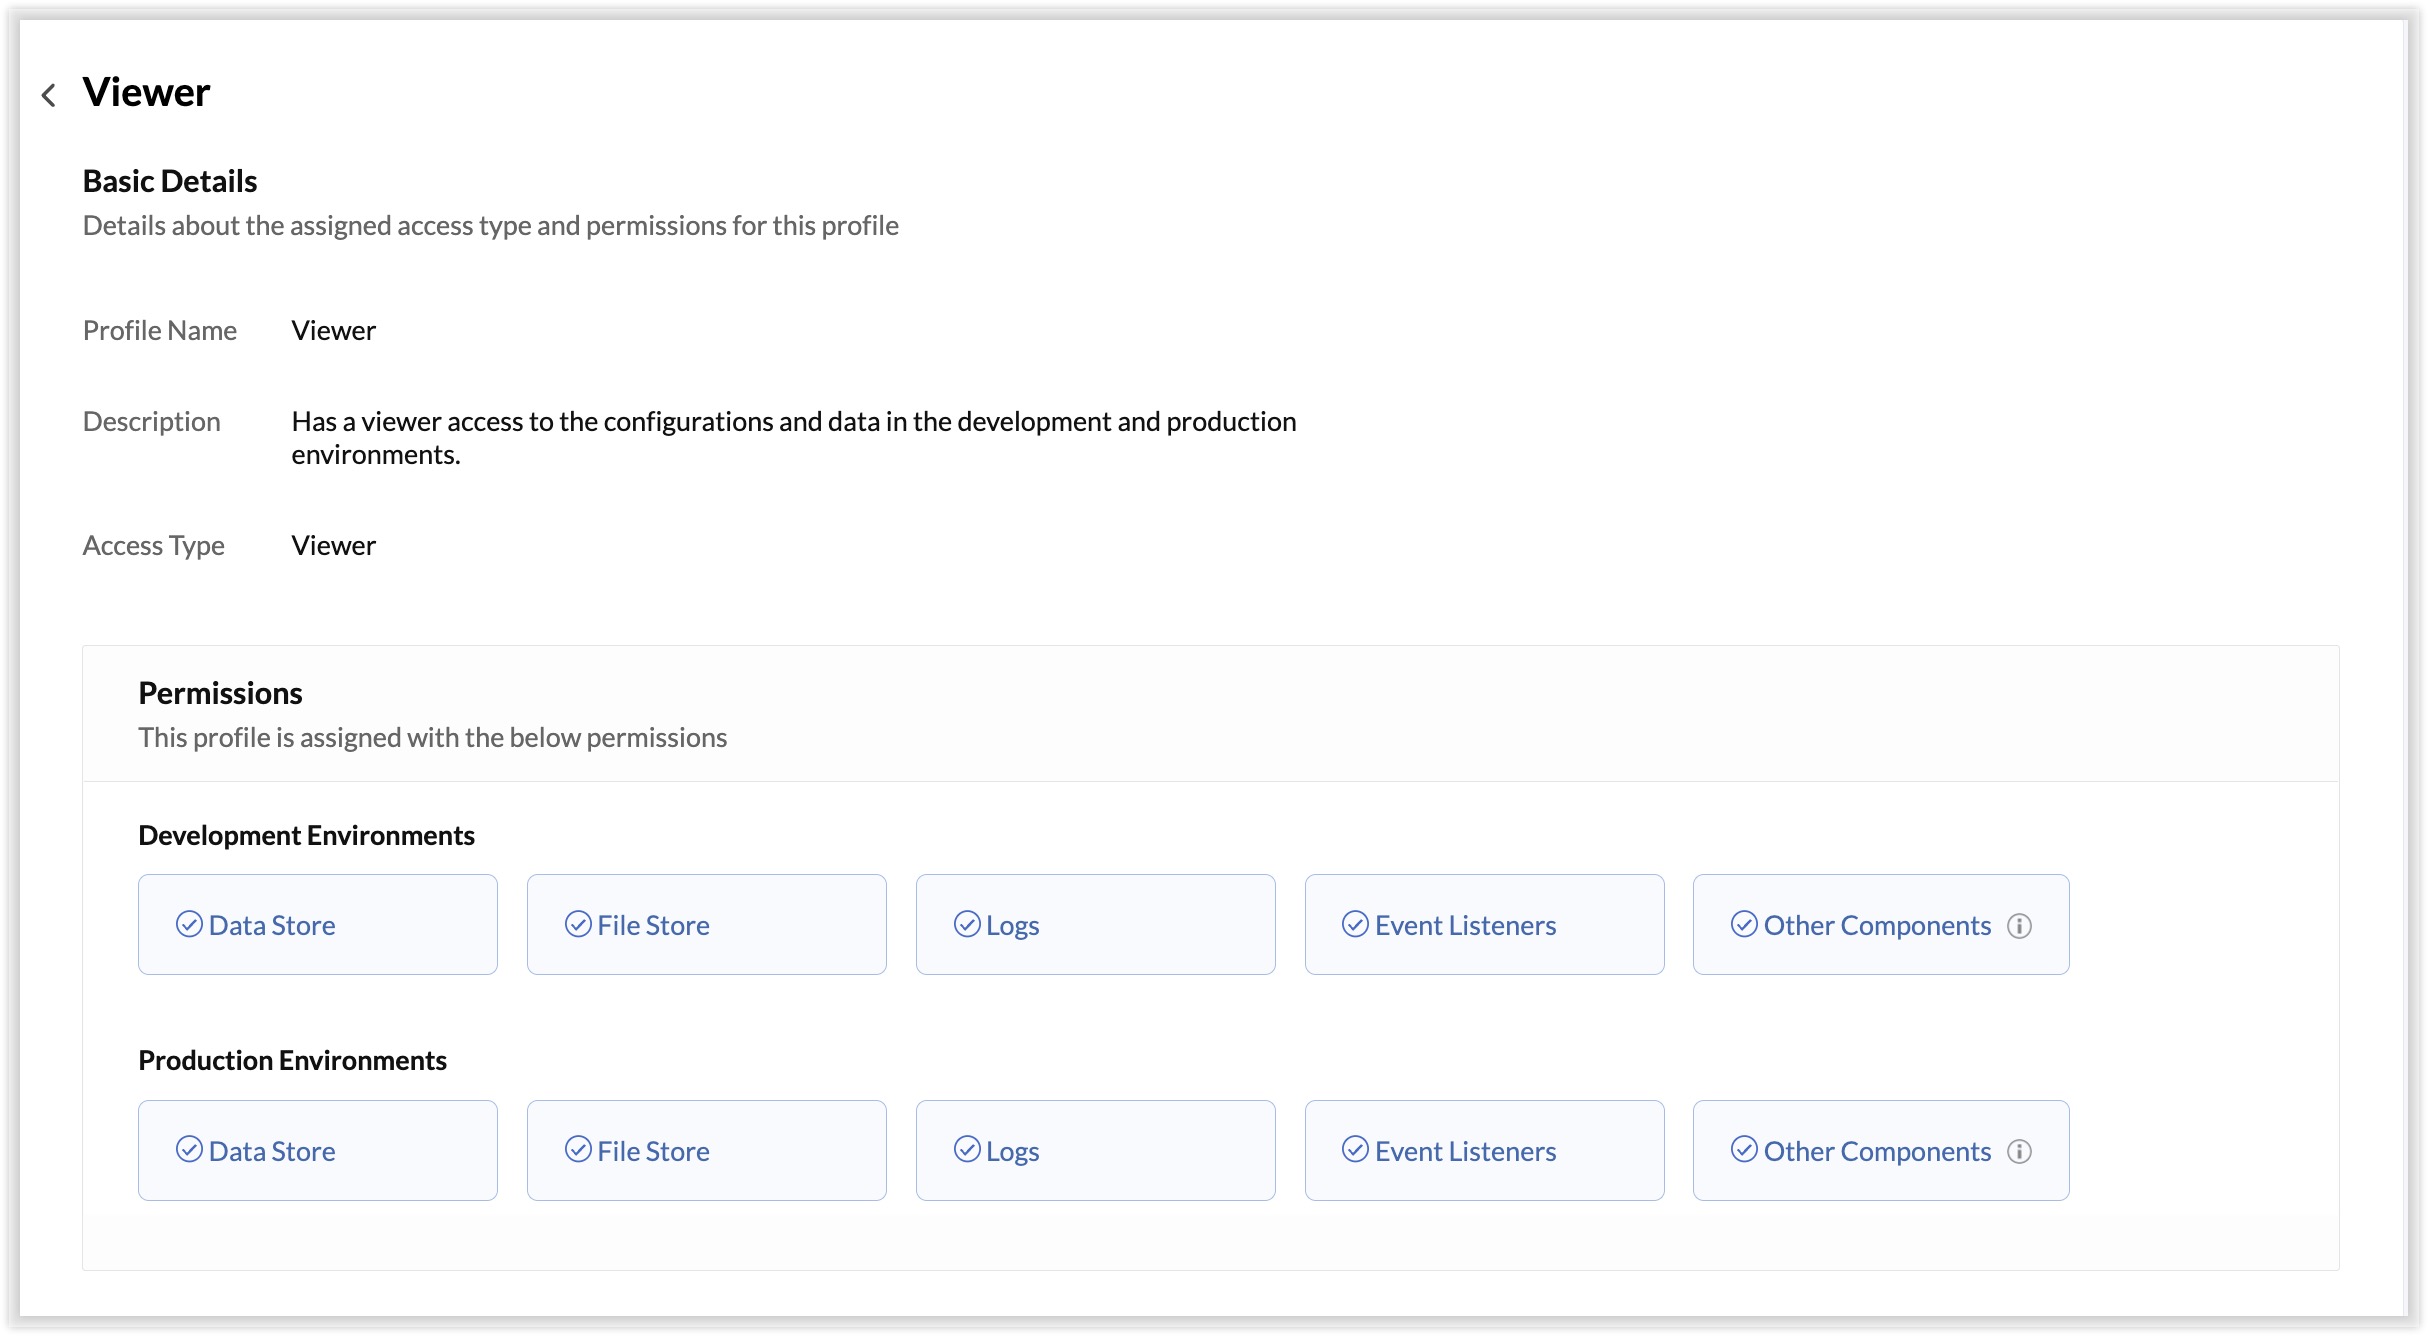Viewport: 2428px width, 1336px height.
Task: Click checkmark icon on Production File Store
Action: (x=578, y=1150)
